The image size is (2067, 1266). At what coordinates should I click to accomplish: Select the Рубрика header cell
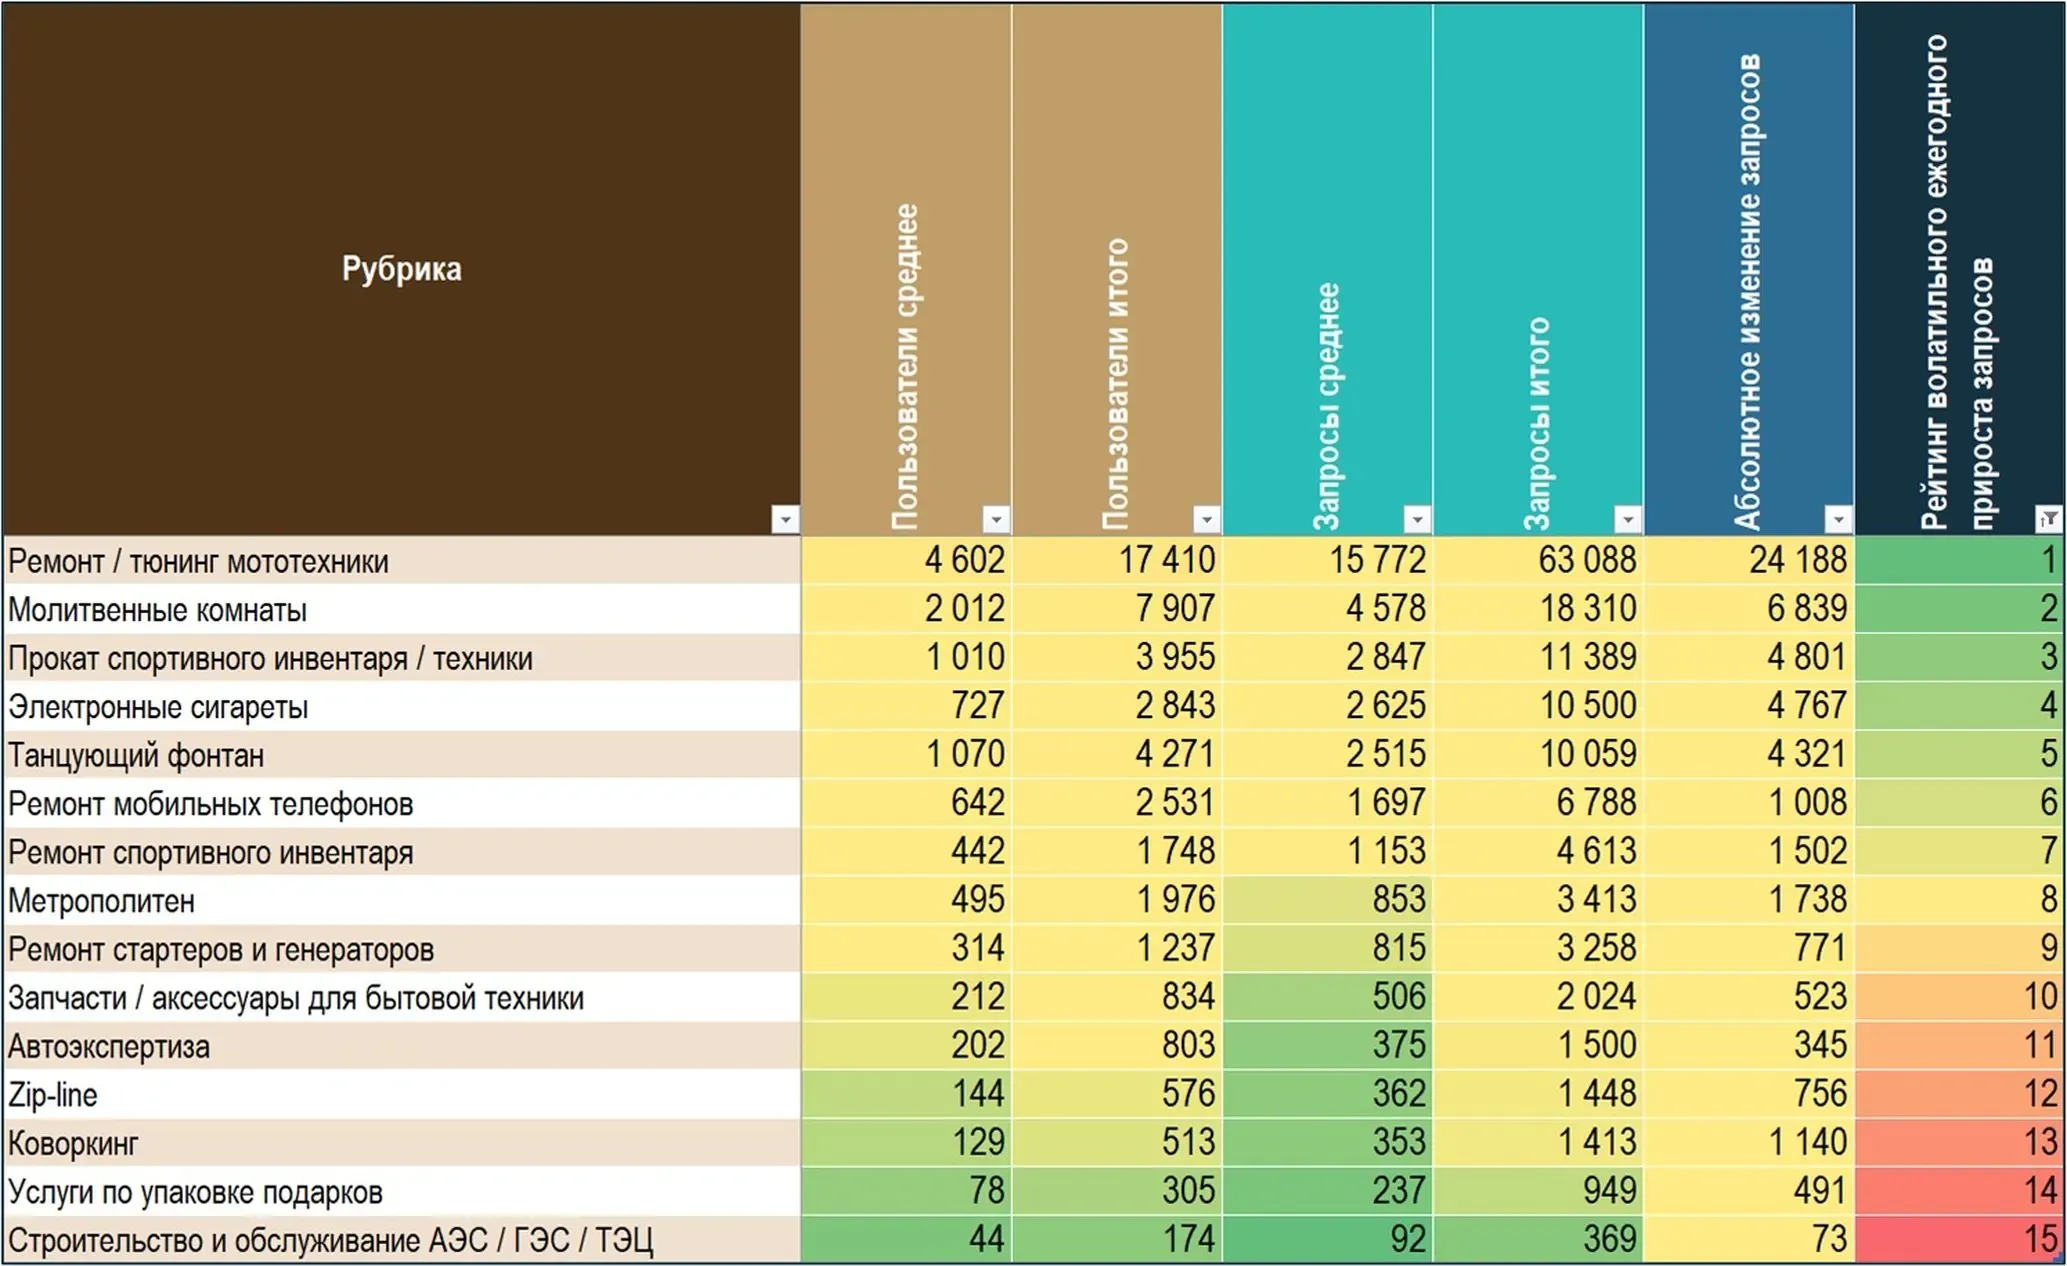401,269
